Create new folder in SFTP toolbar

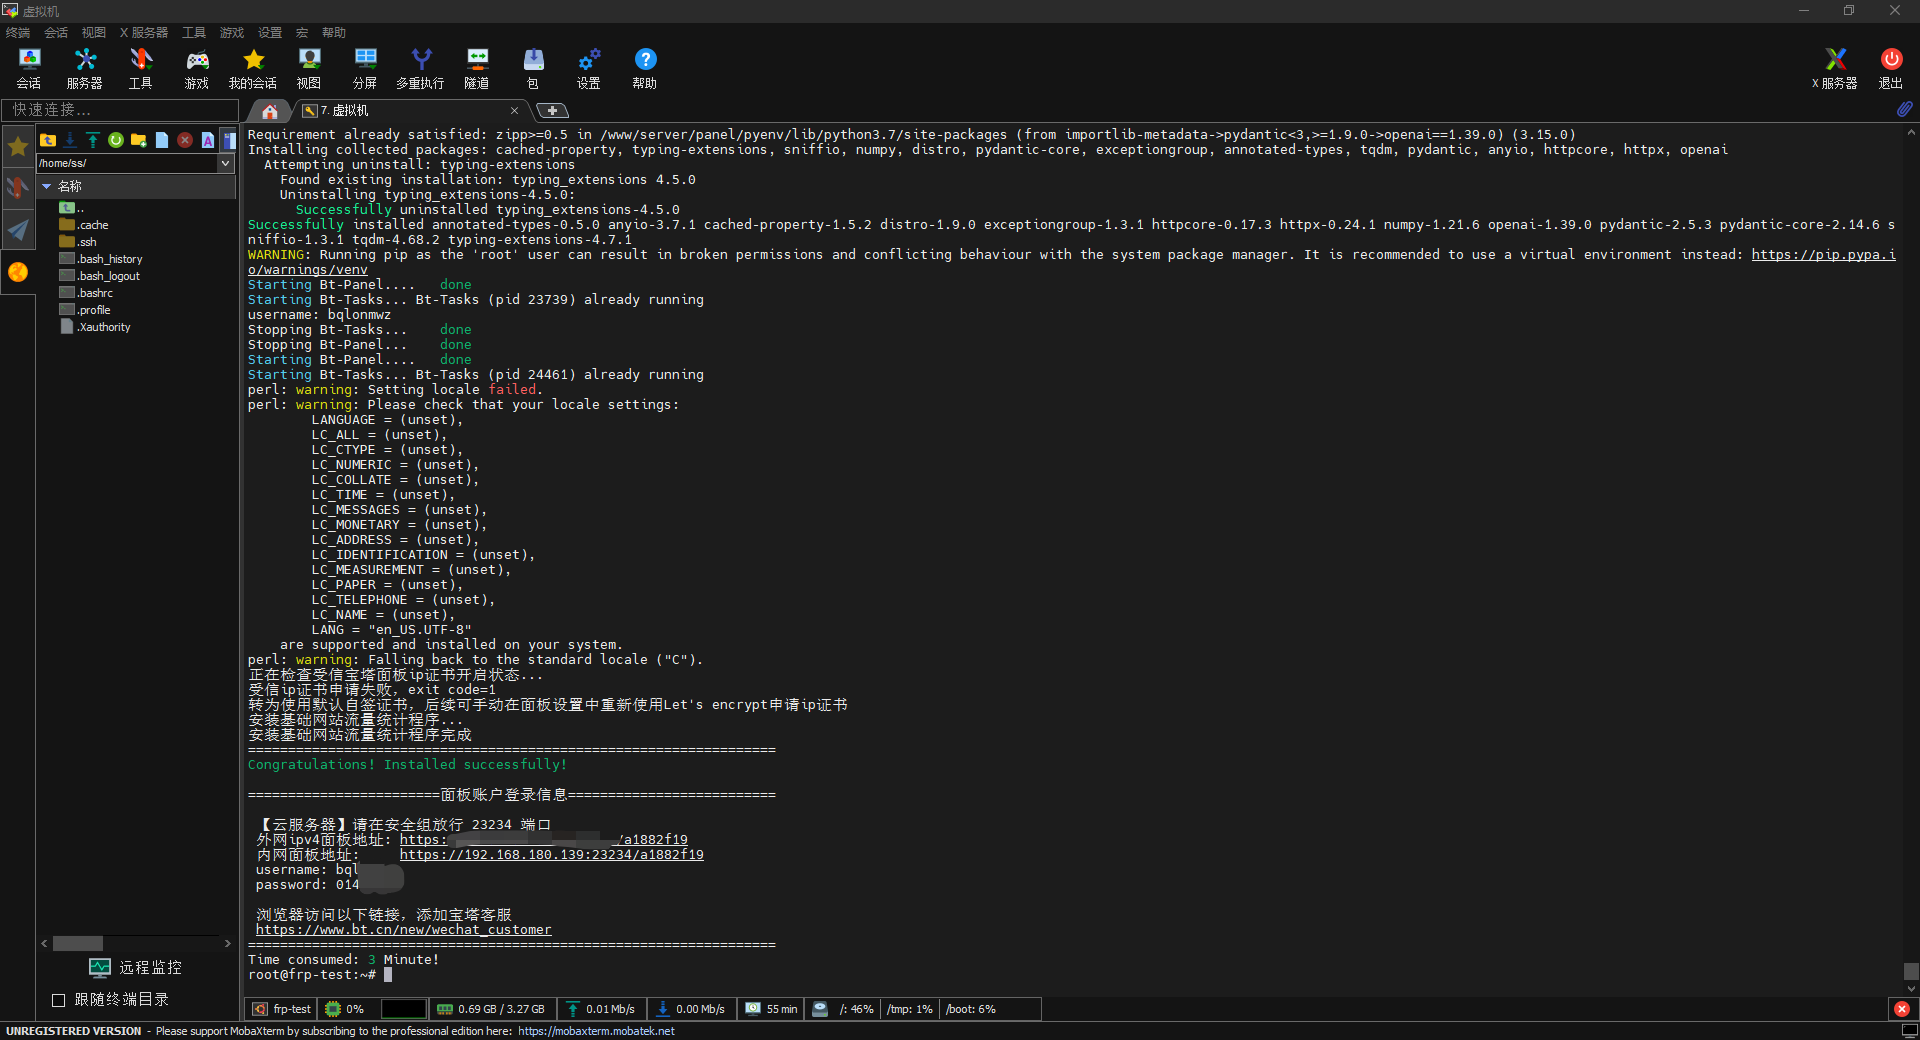pyautogui.click(x=139, y=140)
